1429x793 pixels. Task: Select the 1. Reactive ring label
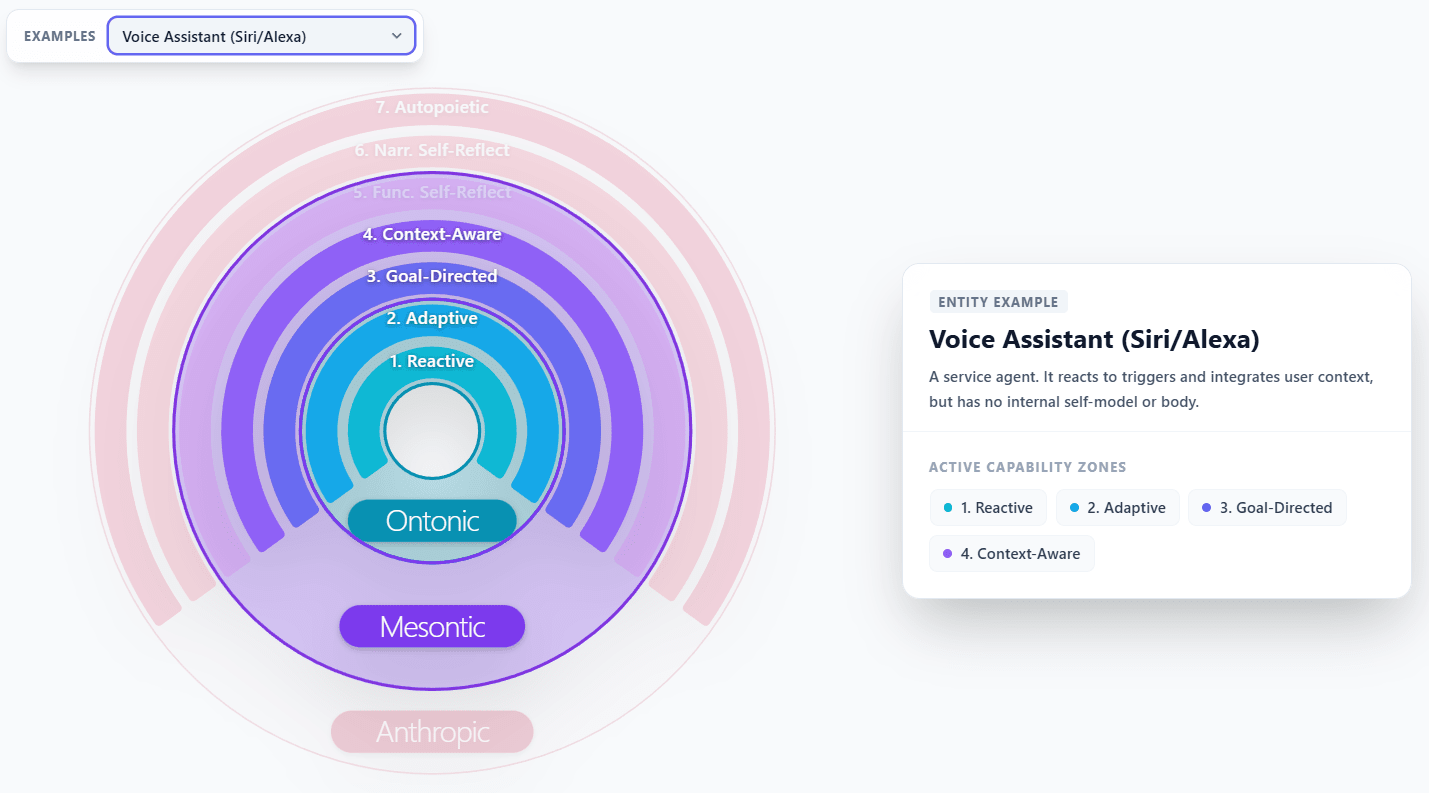pyautogui.click(x=432, y=361)
